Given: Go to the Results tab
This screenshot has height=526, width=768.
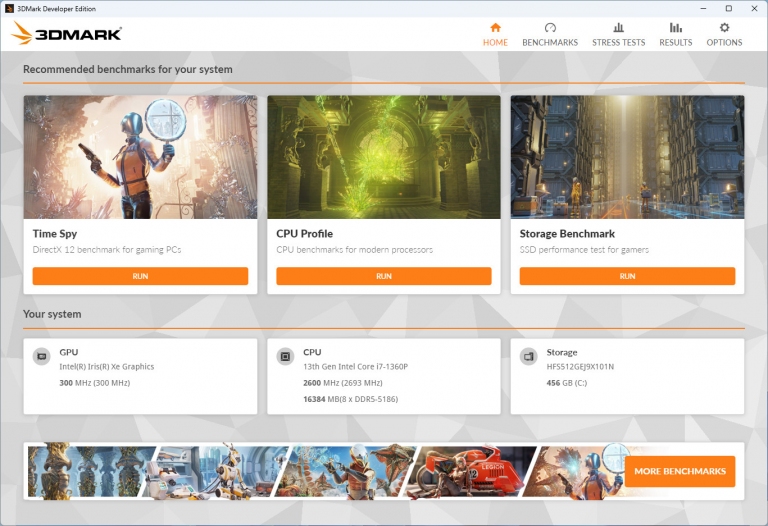Looking at the screenshot, I should coord(675,35).
